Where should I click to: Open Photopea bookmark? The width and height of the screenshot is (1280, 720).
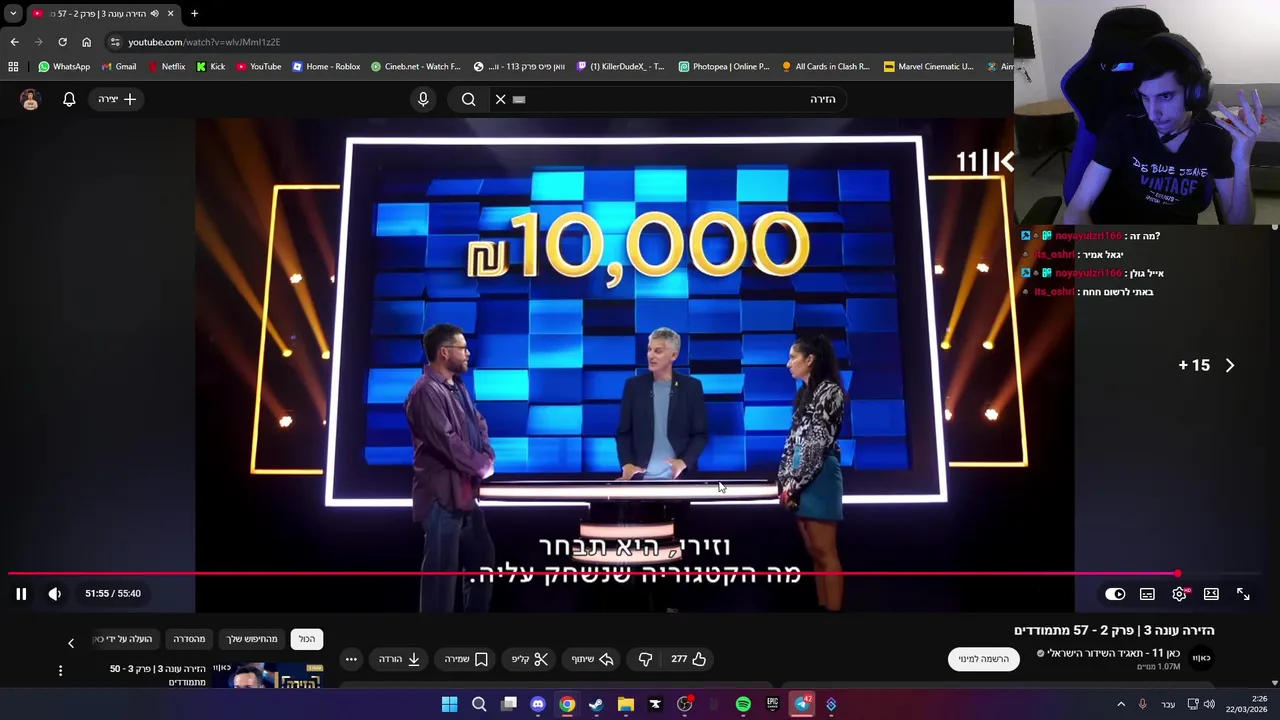coord(724,66)
